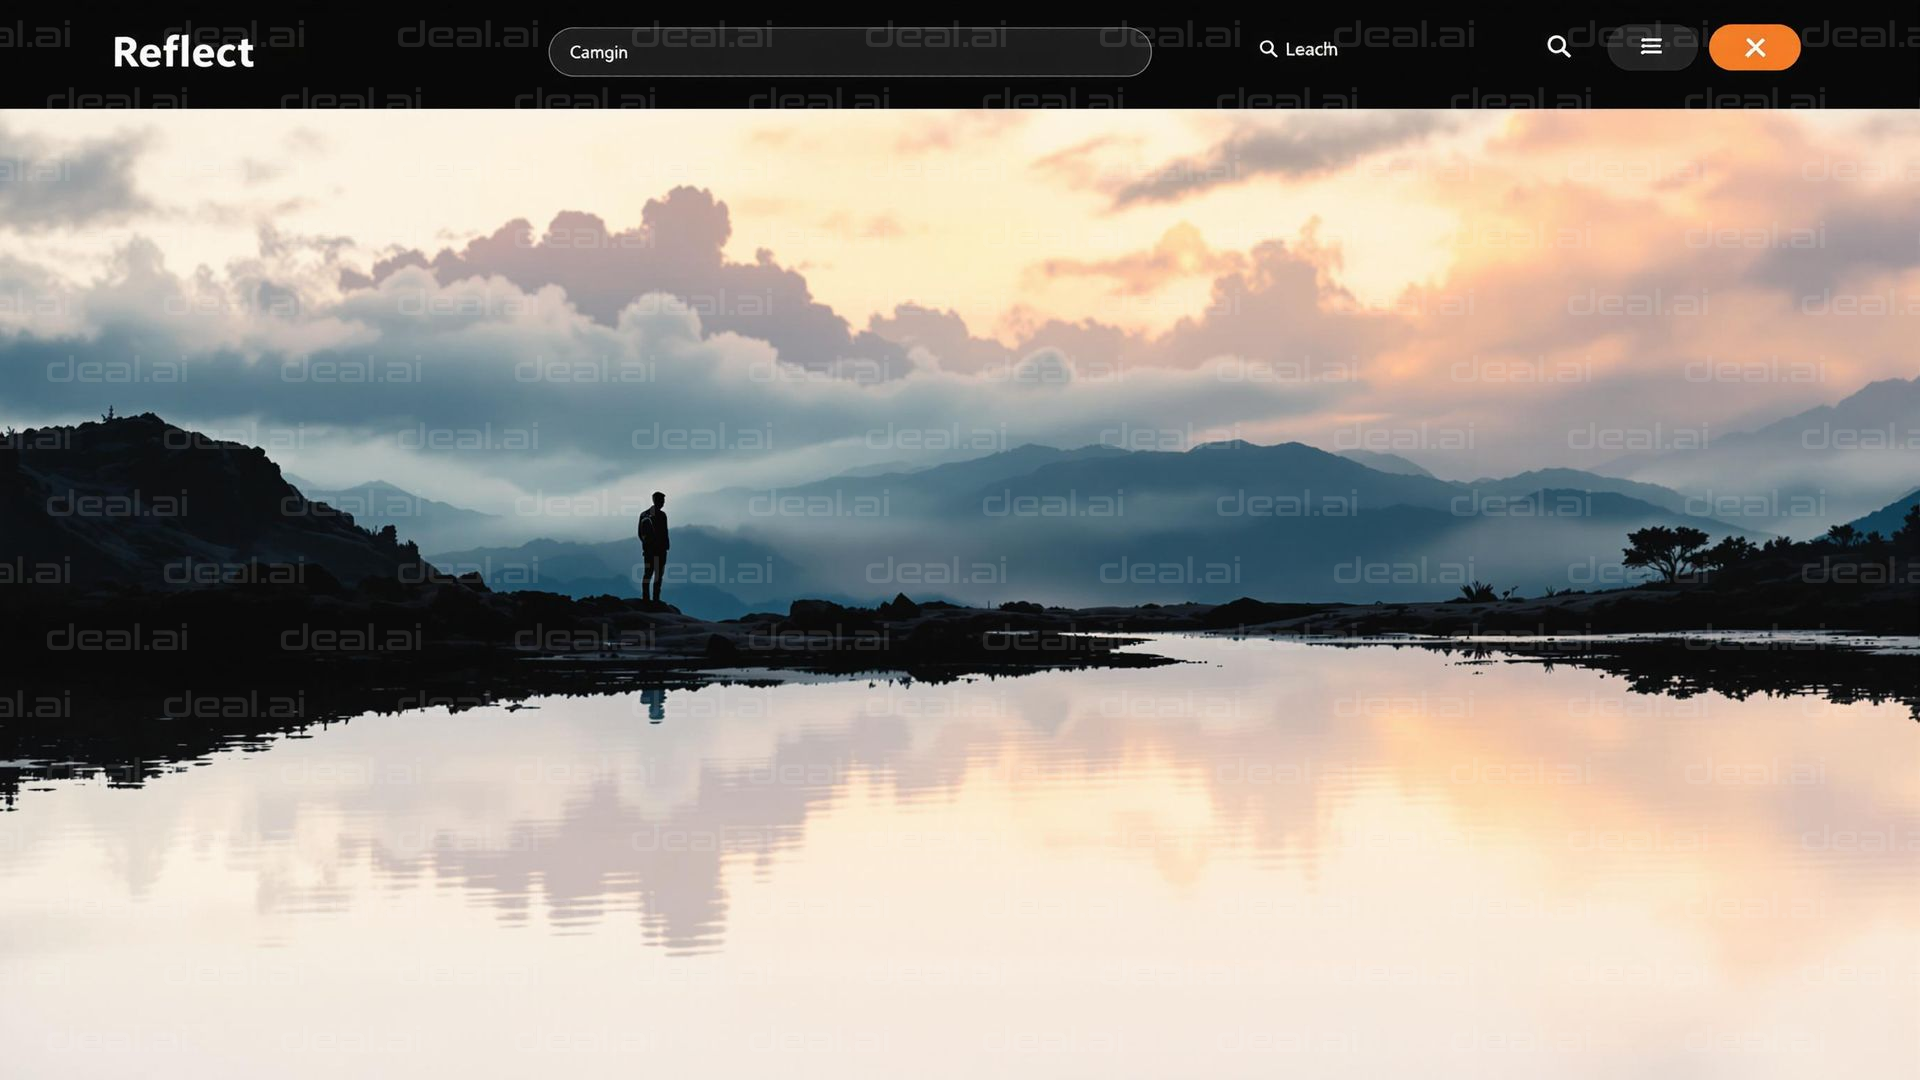Click the standing person silhouette

click(x=653, y=546)
